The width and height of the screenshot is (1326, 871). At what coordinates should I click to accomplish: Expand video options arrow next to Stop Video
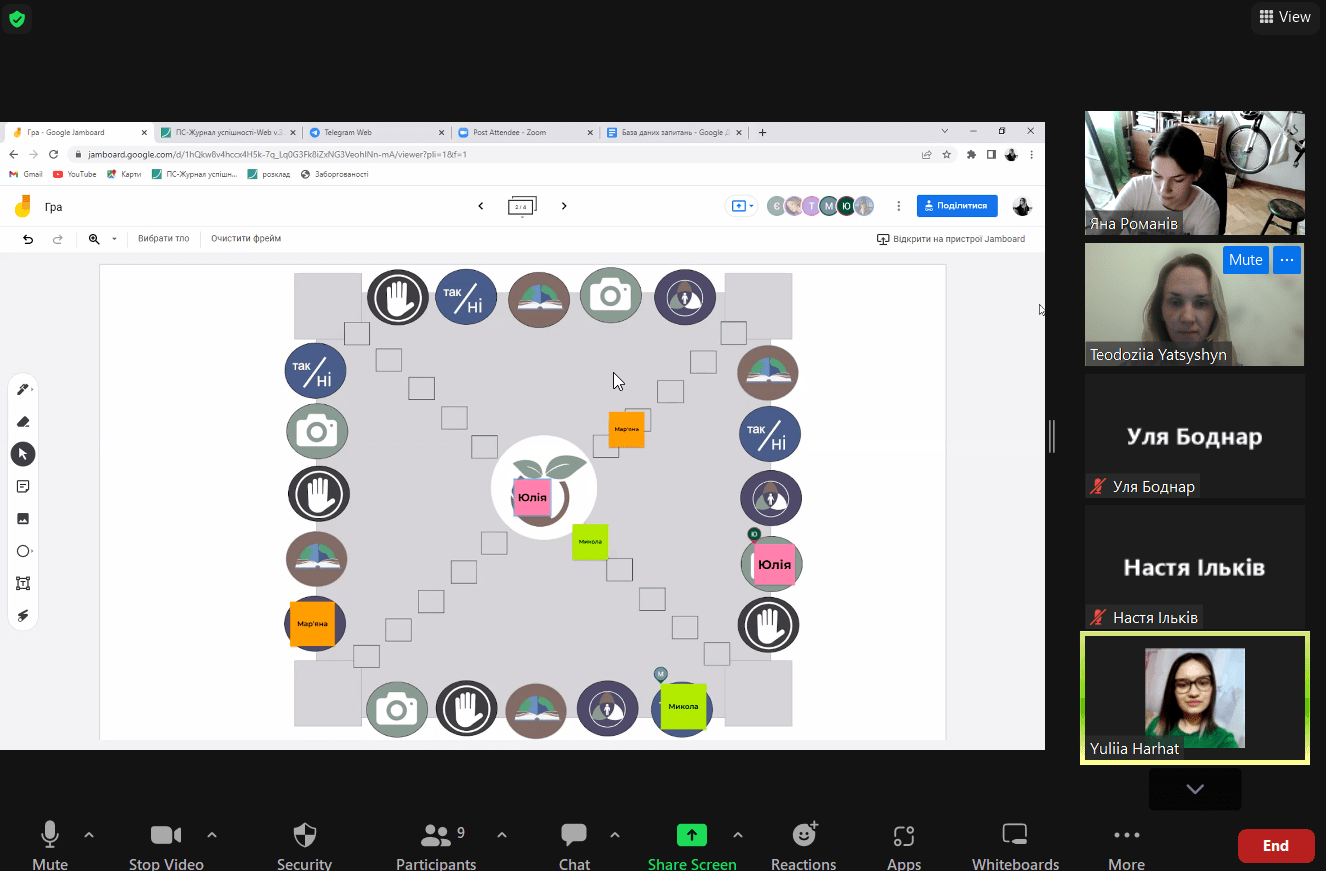pyautogui.click(x=212, y=835)
